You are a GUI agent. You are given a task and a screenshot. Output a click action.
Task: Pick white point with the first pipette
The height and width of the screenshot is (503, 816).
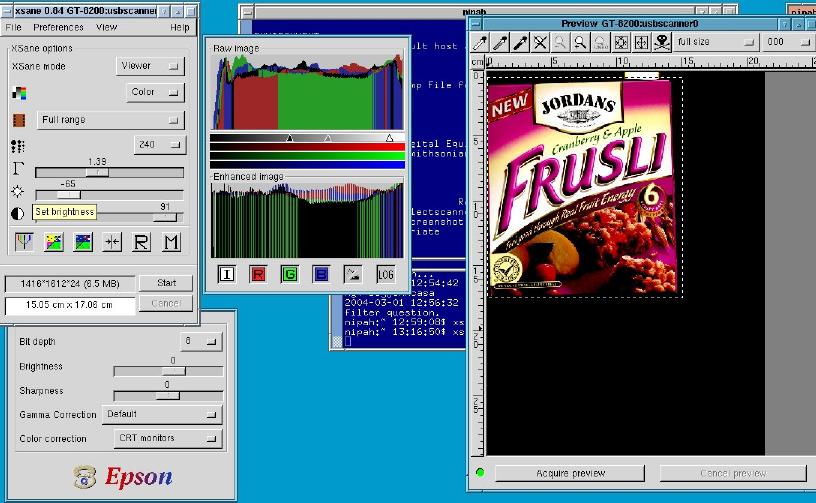[x=481, y=43]
